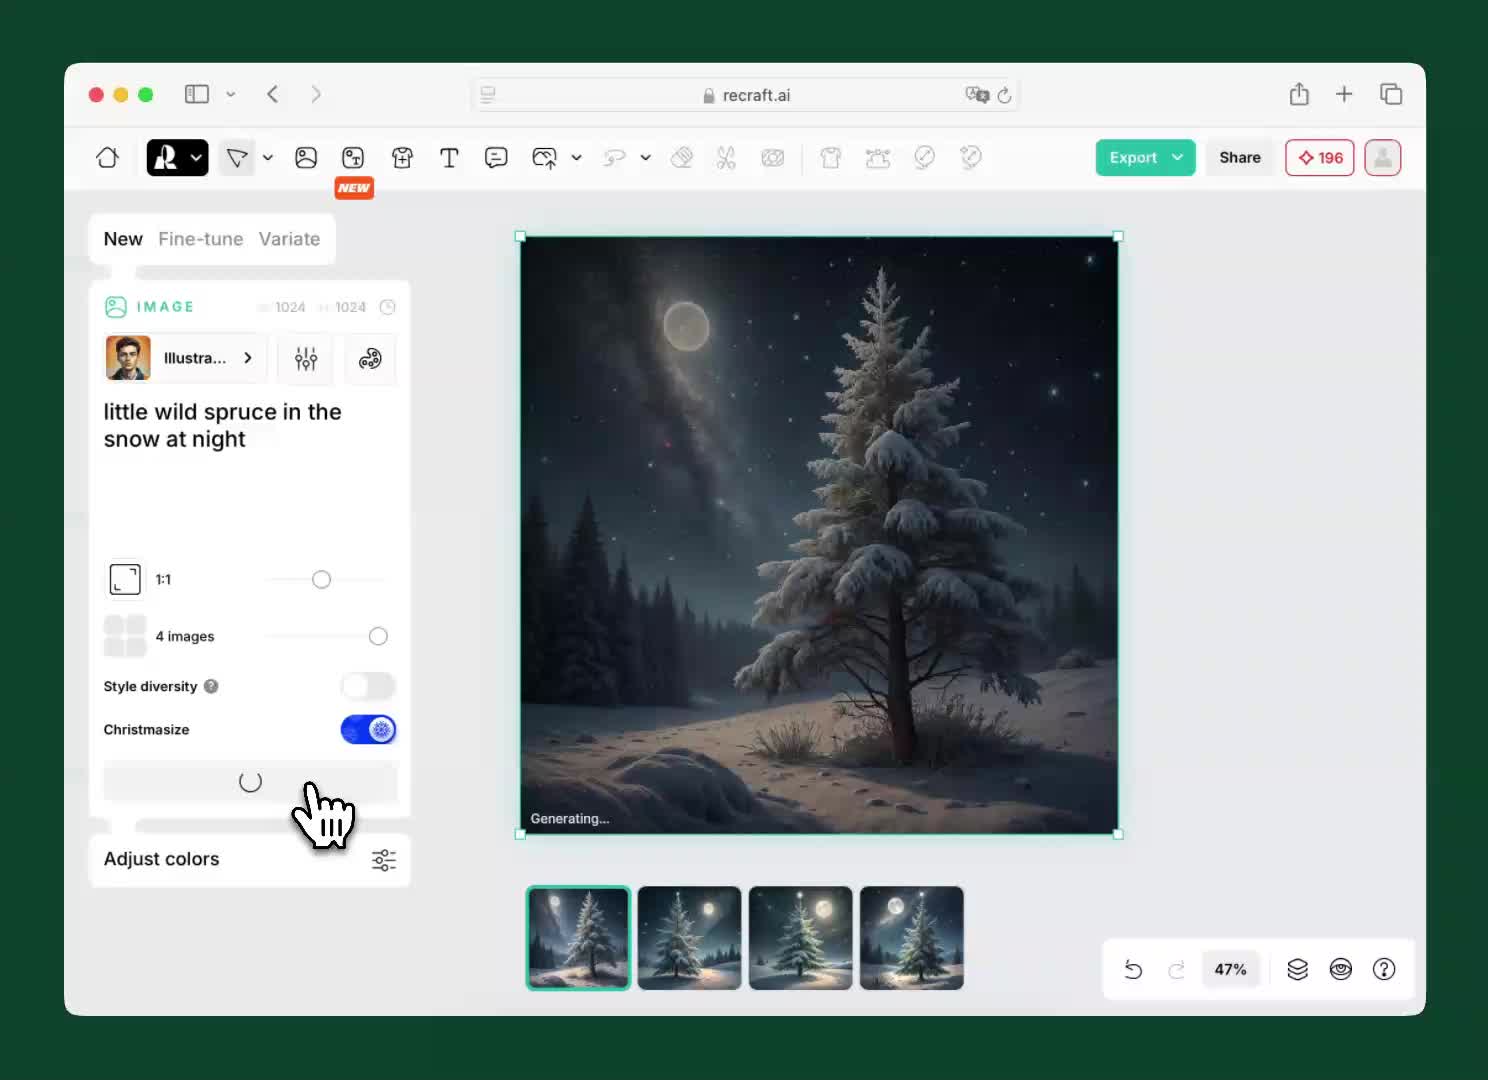This screenshot has height=1080, width=1488.
Task: Expand the selection tool options chevron
Action: [268, 158]
